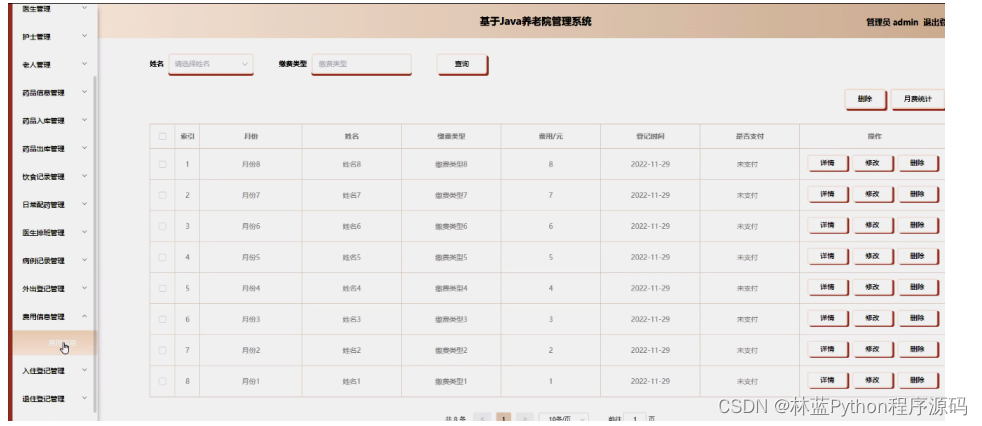
Task: Click 修改 for row 姓名4
Action: coord(872,288)
